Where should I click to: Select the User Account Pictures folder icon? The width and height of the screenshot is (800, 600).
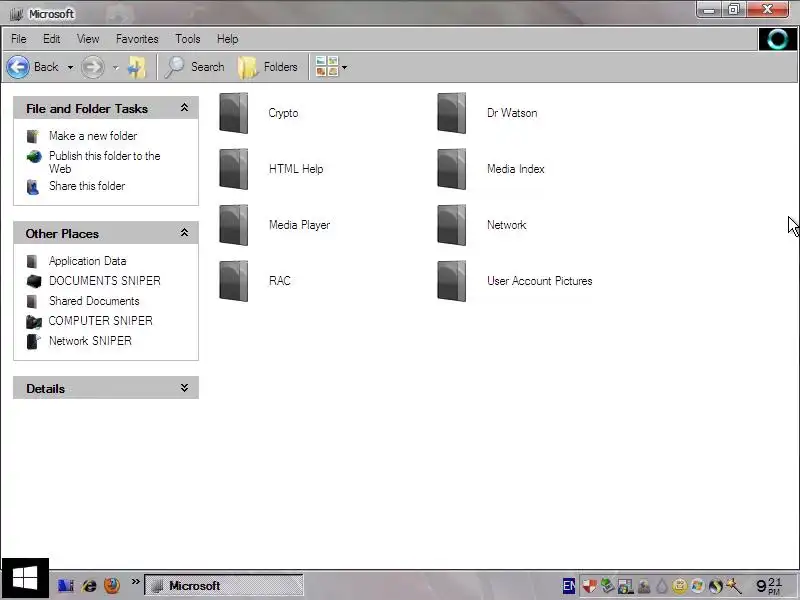(x=452, y=281)
